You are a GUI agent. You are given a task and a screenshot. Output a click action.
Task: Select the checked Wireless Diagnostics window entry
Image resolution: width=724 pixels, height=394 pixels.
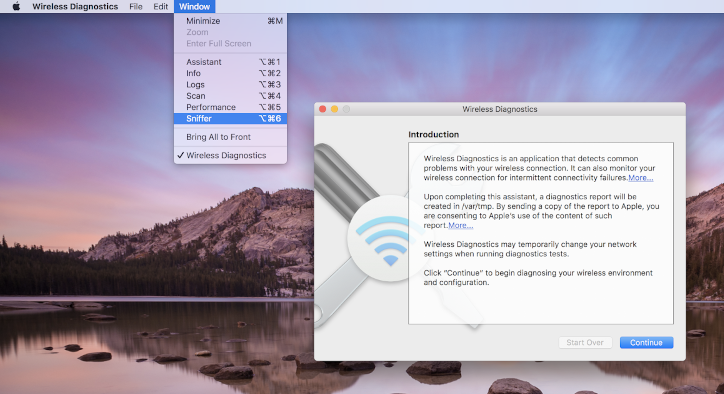[x=230, y=155]
